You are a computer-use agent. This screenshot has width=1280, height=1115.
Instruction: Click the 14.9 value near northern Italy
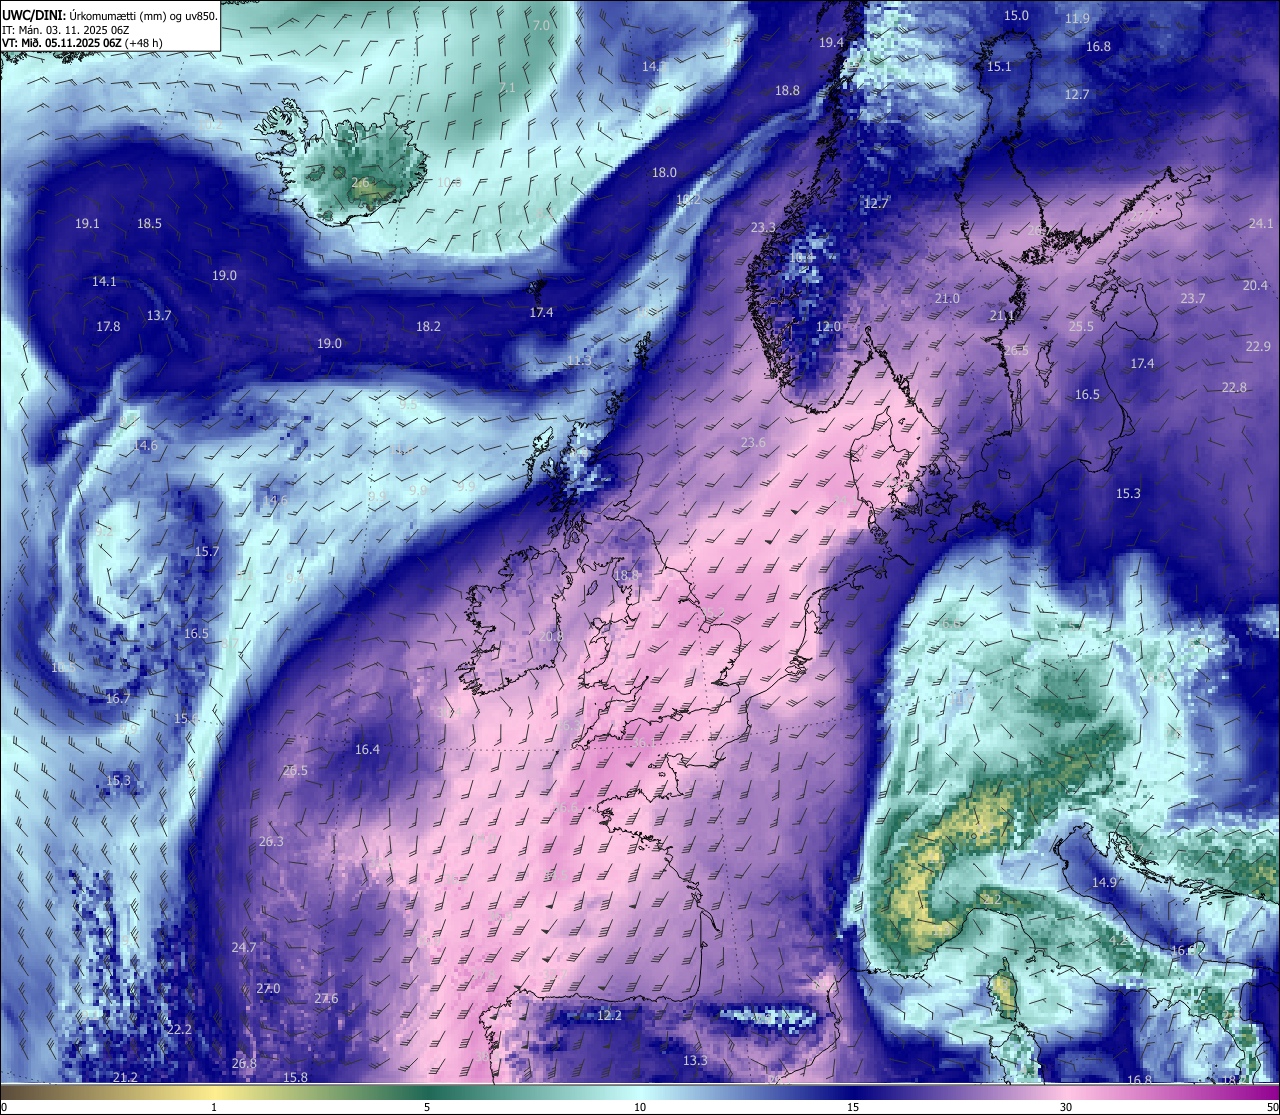tap(1104, 883)
